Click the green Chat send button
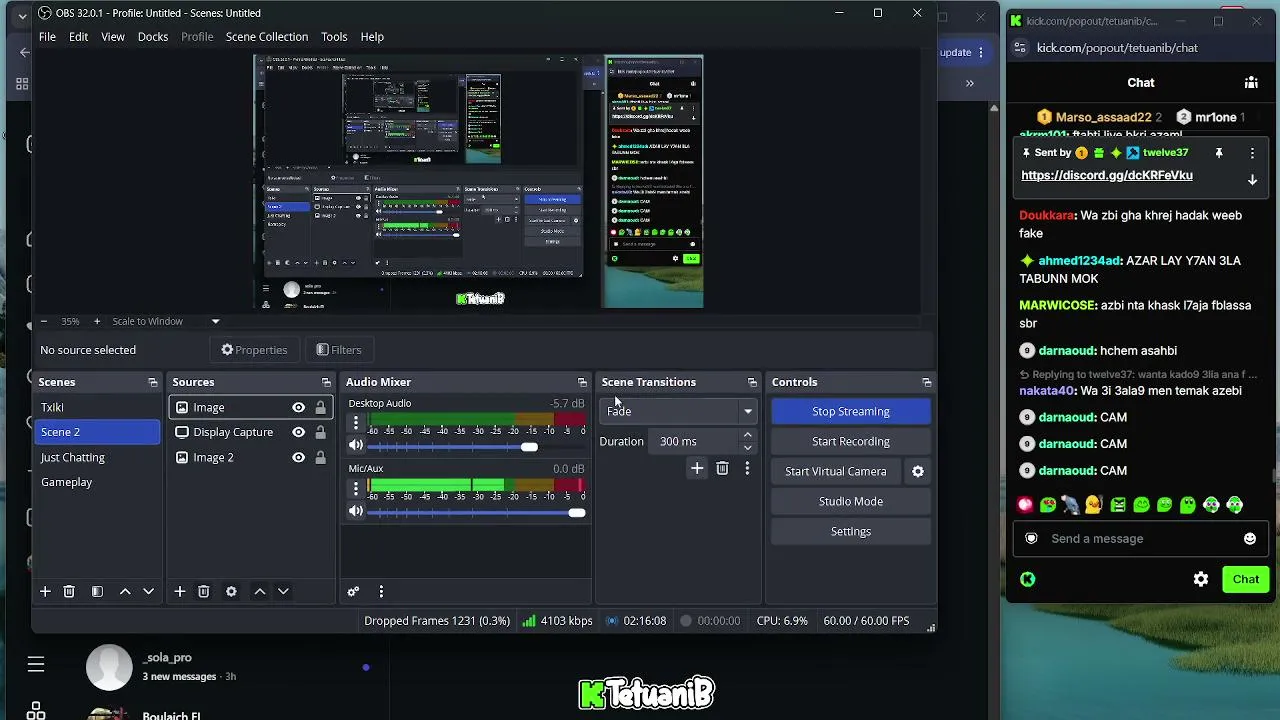1280x720 pixels. pos(1246,579)
